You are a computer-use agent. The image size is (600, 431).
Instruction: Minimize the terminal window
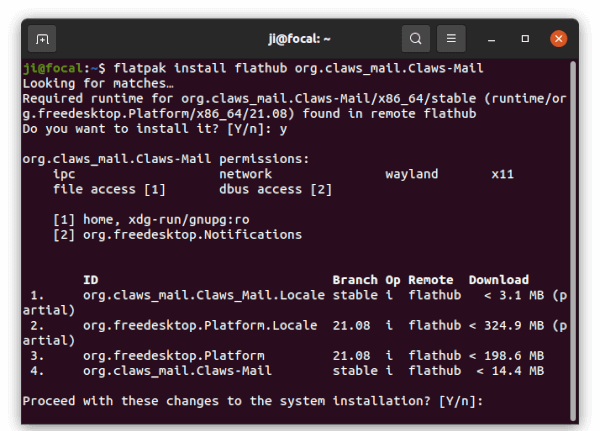492,39
